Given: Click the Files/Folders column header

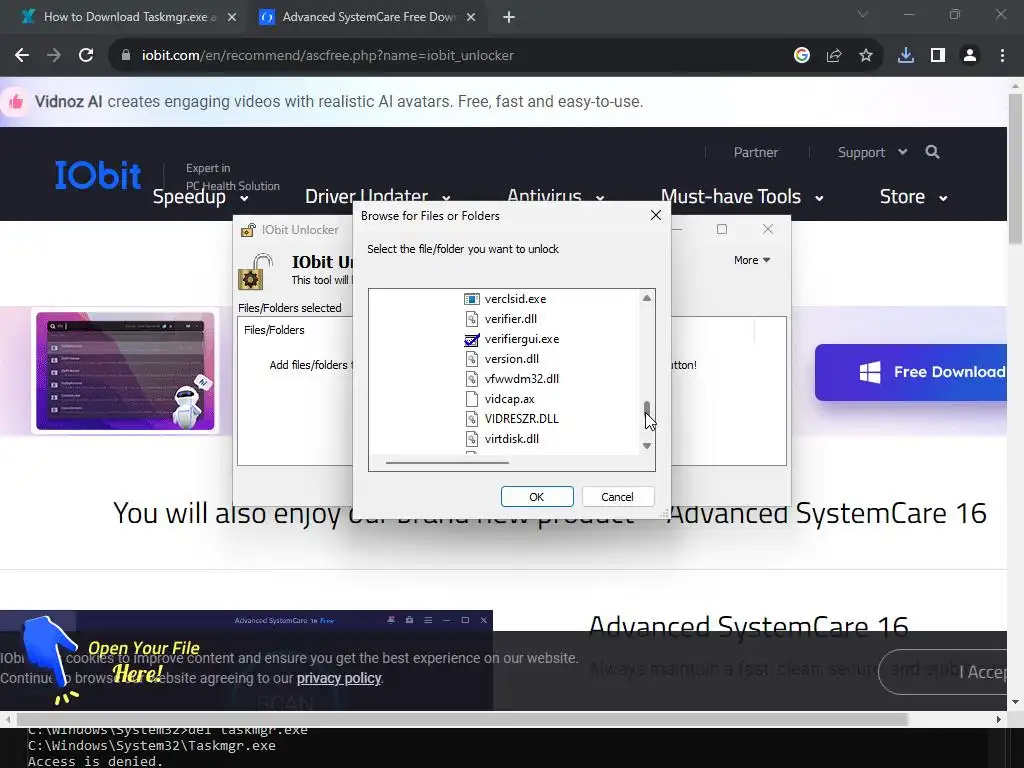Looking at the screenshot, I should [x=274, y=330].
